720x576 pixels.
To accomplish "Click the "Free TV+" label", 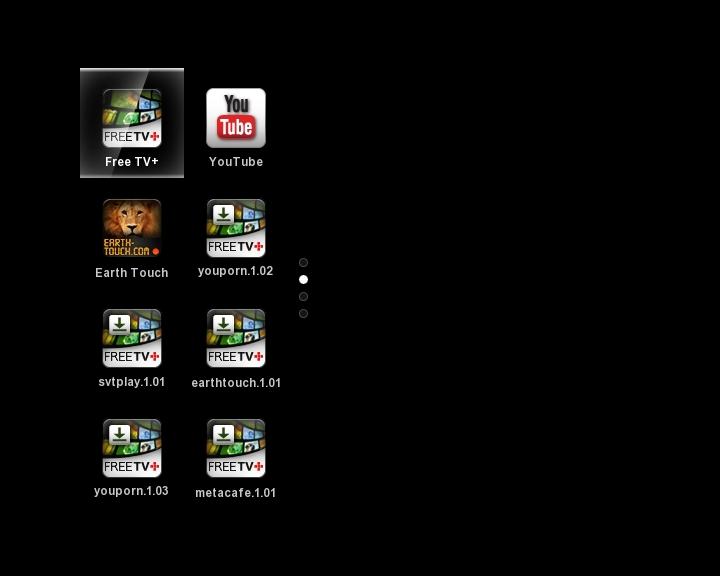I will pyautogui.click(x=132, y=162).
